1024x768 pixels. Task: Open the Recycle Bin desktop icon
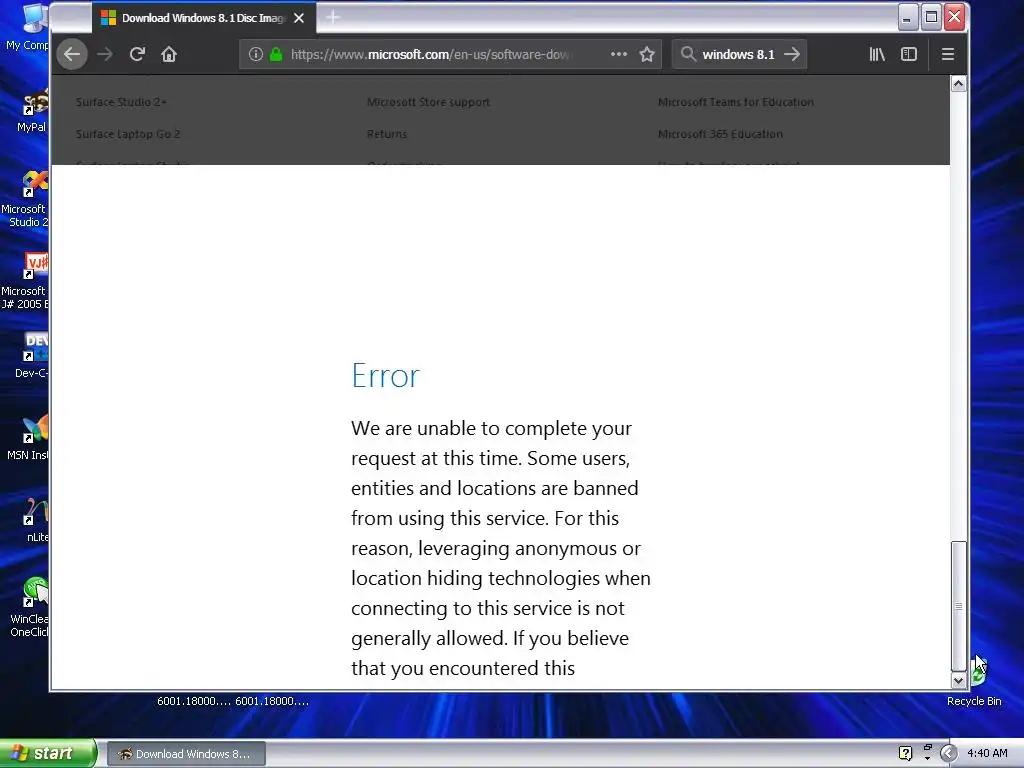tap(974, 682)
